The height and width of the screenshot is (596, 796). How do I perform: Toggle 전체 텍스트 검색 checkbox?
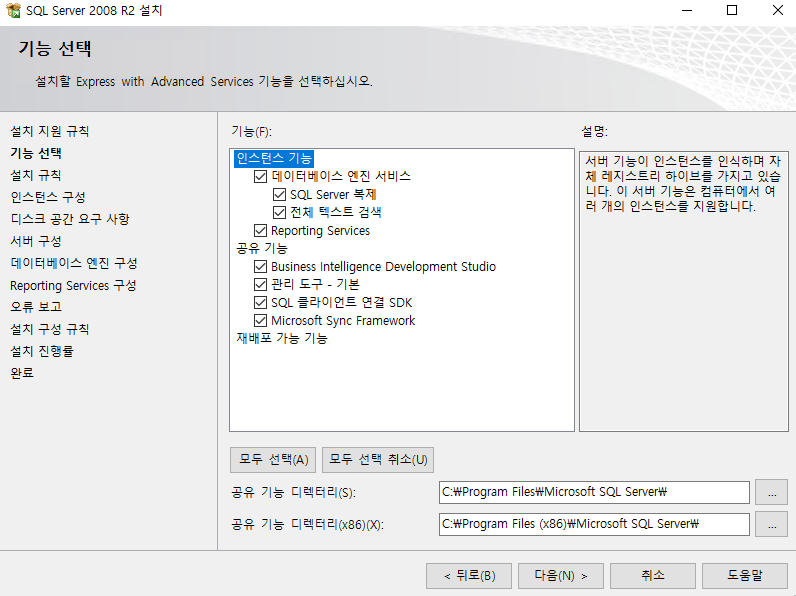coord(279,212)
